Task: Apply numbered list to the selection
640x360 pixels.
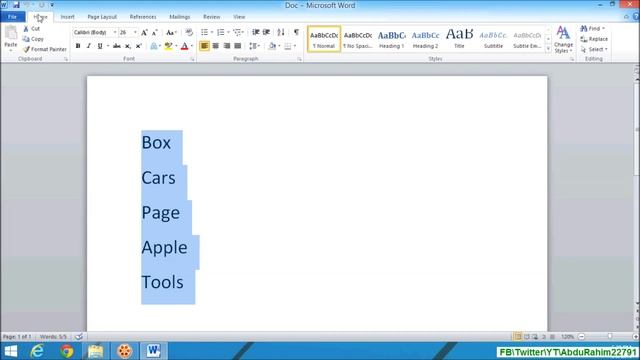Action: pyautogui.click(x=220, y=32)
